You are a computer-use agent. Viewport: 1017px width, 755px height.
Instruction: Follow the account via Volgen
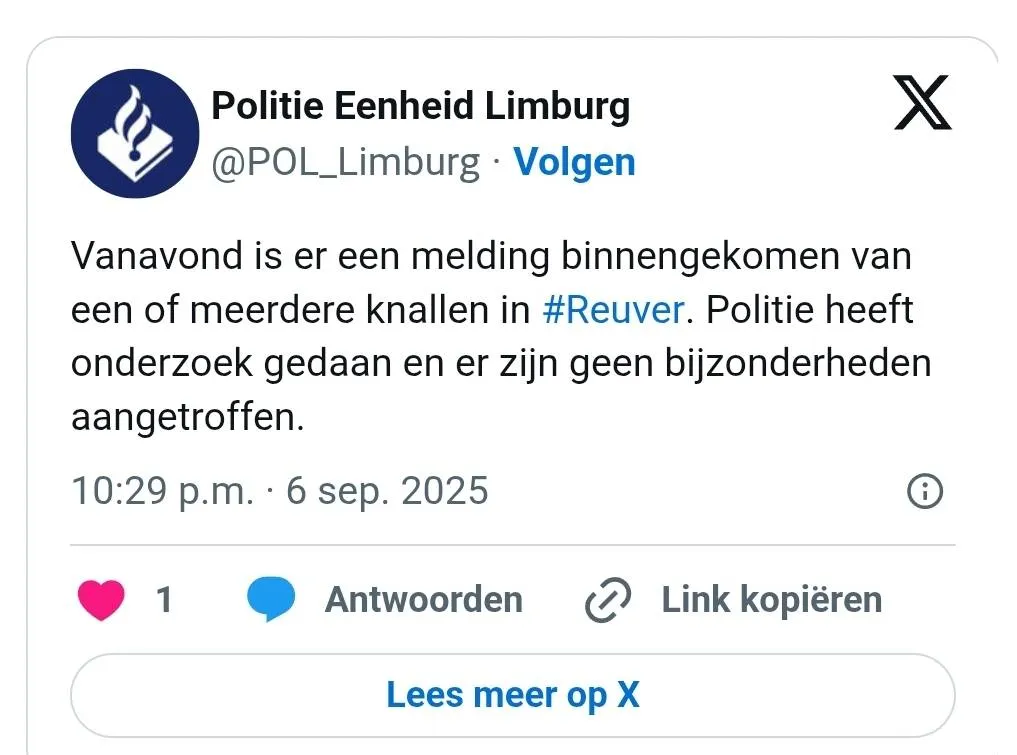pos(574,162)
